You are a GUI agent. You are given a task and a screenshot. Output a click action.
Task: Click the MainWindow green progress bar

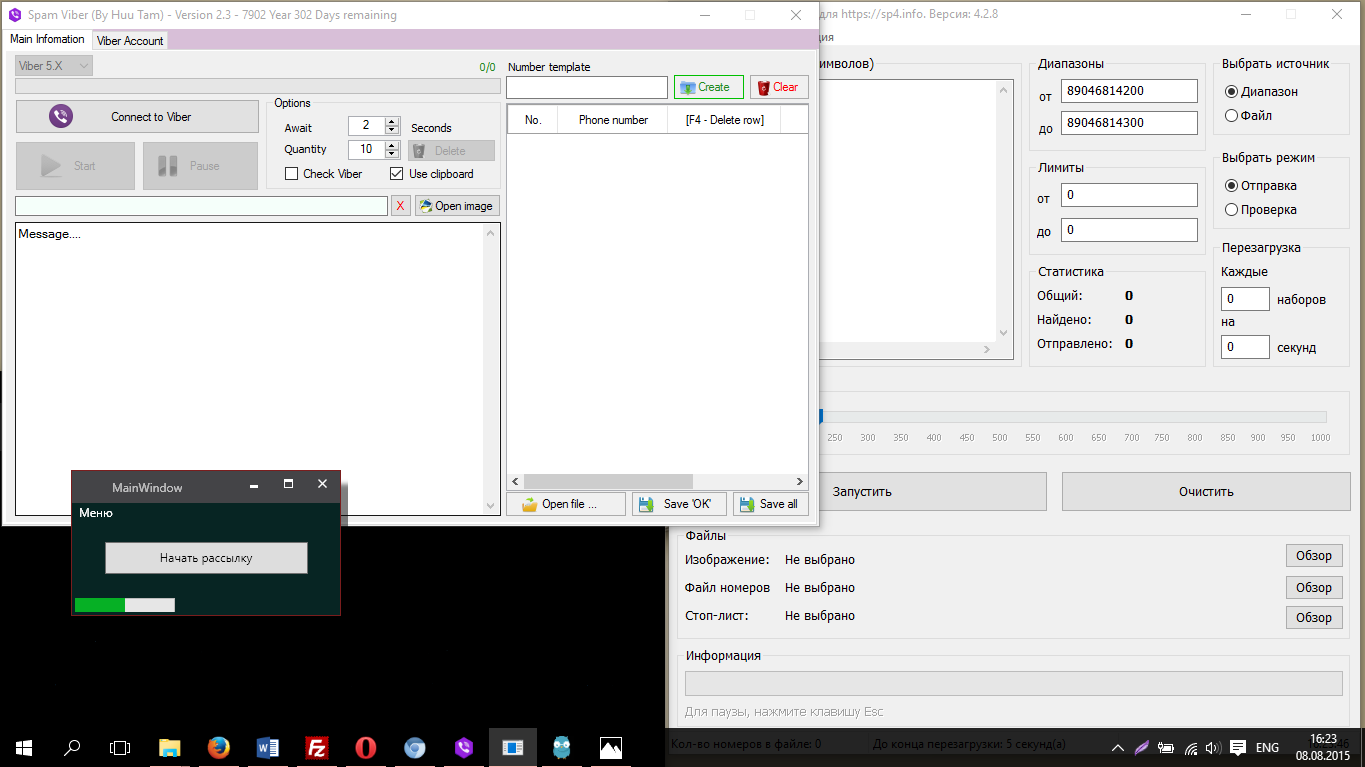pos(125,605)
